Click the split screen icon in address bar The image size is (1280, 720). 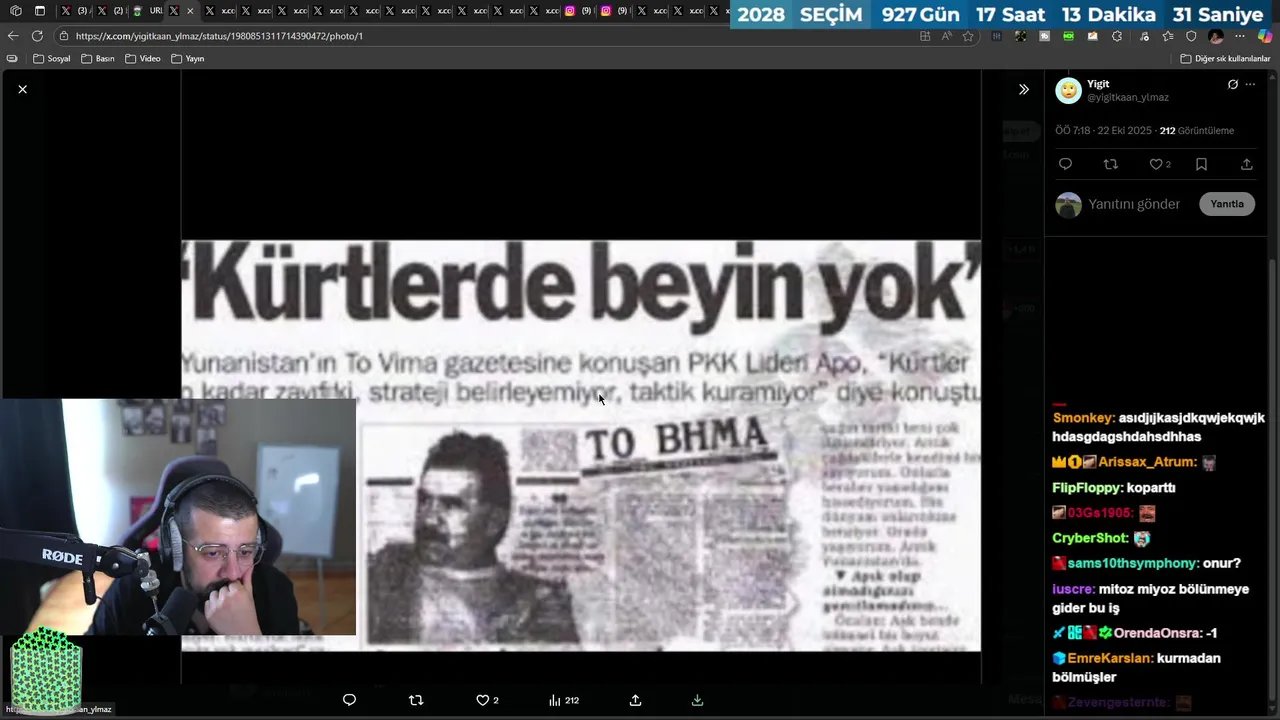click(x=925, y=36)
